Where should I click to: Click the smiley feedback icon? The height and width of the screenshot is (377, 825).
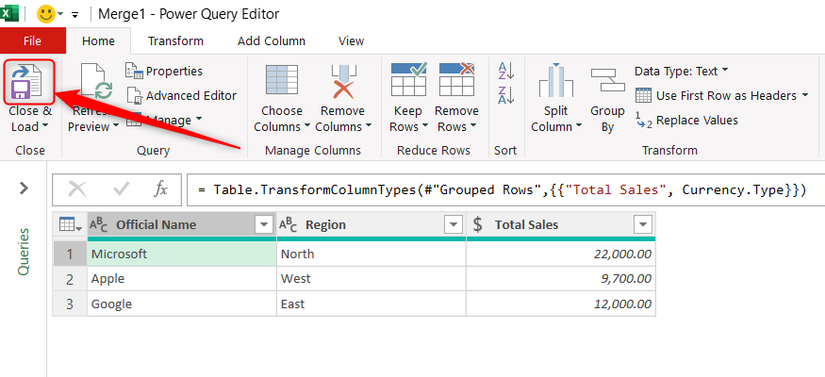pos(46,14)
